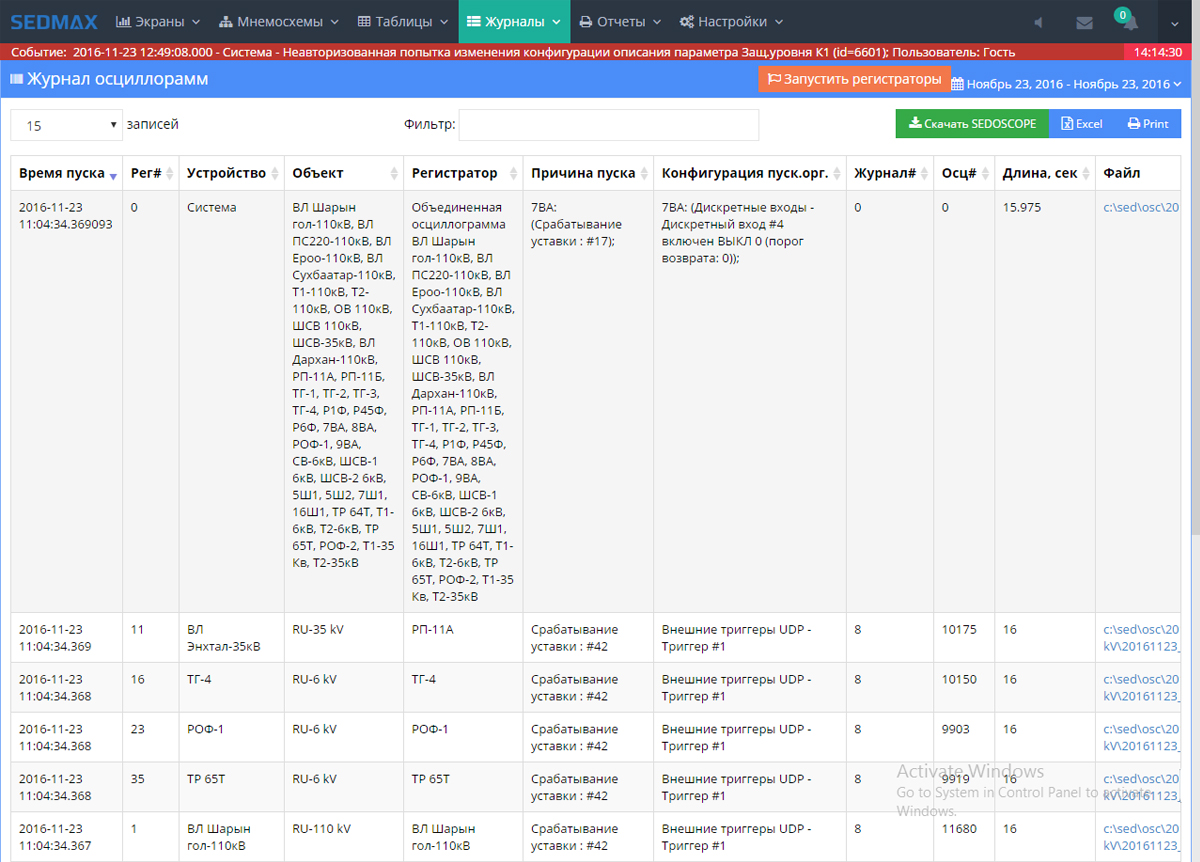The image size is (1200, 862).
Task: Click the SEDMAX logo
Action: pyautogui.click(x=53, y=21)
